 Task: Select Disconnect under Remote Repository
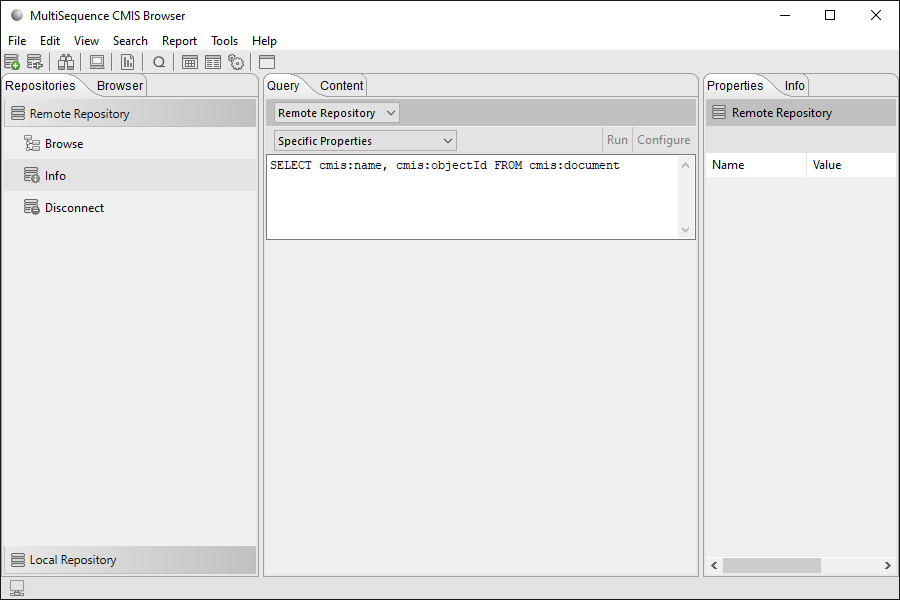(130, 207)
